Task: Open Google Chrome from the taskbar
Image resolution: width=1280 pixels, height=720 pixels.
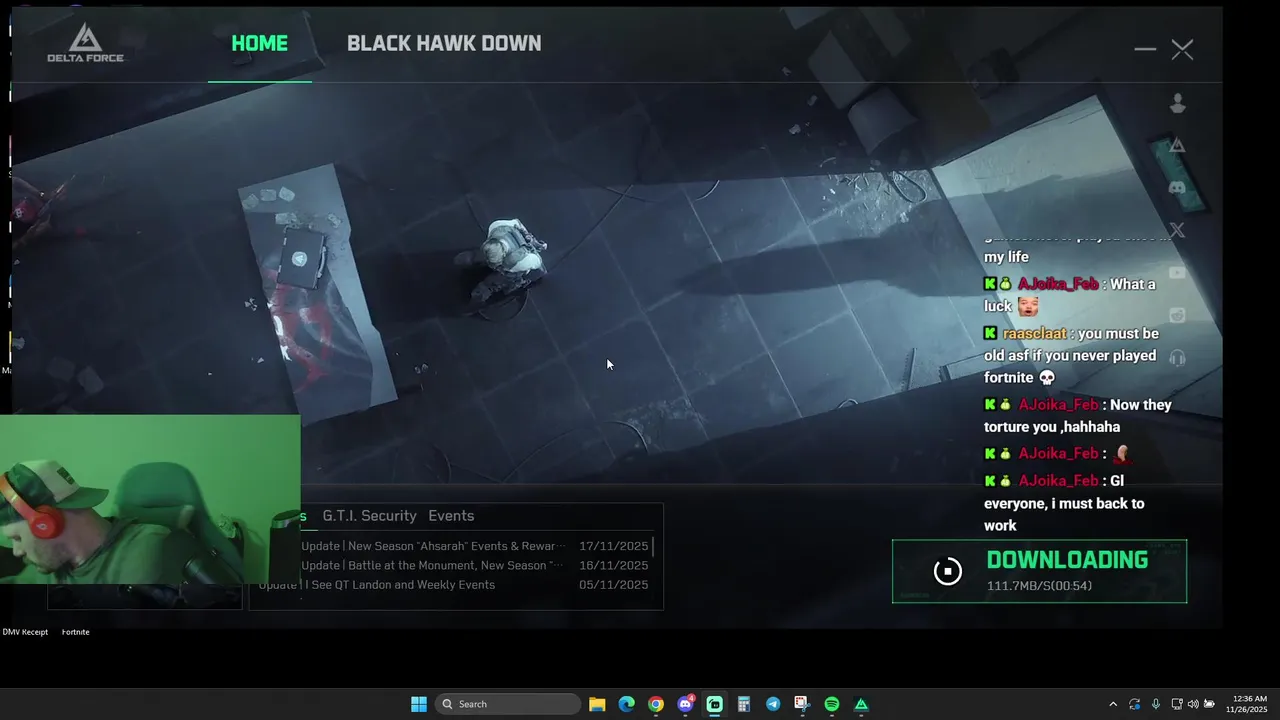Action: click(x=655, y=704)
